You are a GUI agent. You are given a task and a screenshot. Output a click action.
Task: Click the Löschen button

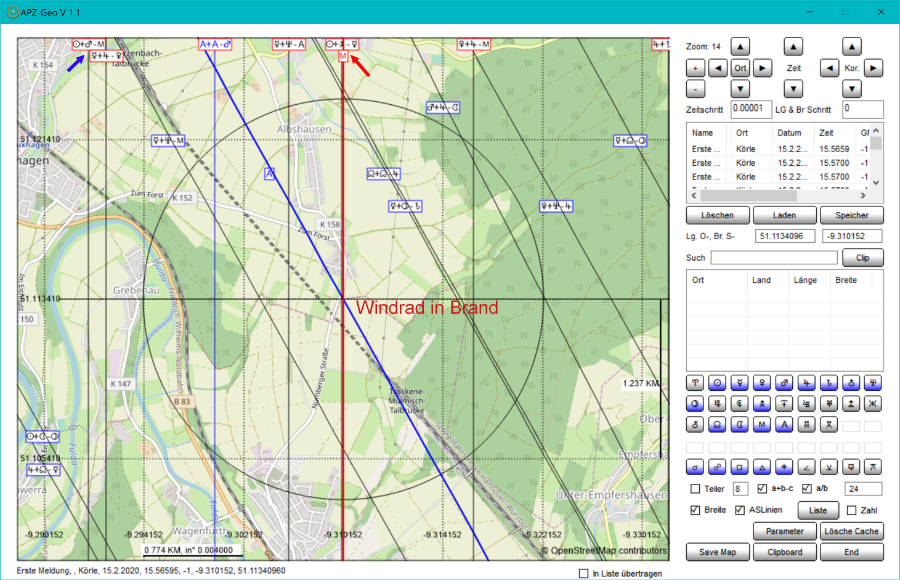pos(717,215)
